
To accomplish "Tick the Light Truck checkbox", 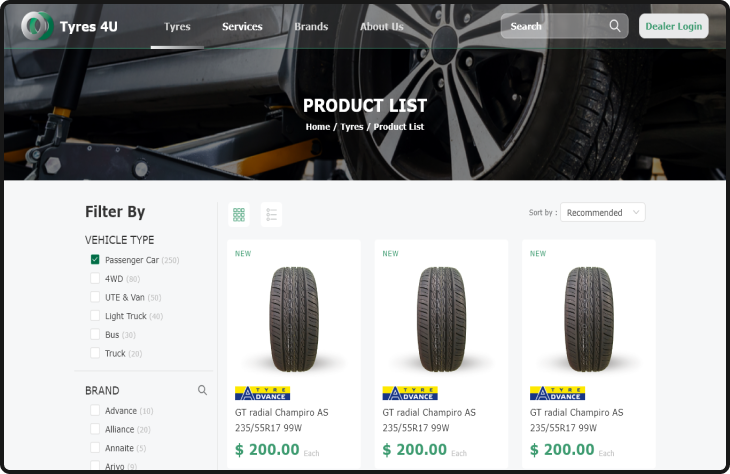I will click(x=95, y=316).
